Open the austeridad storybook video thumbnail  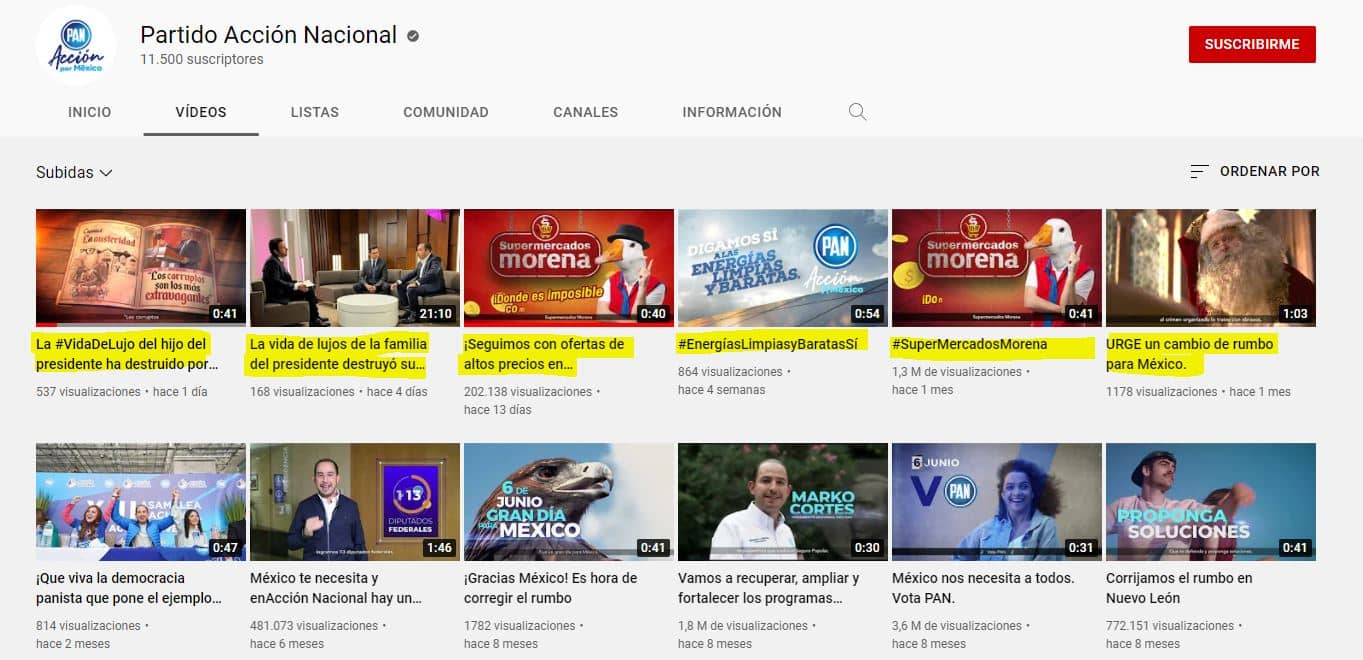coord(141,268)
